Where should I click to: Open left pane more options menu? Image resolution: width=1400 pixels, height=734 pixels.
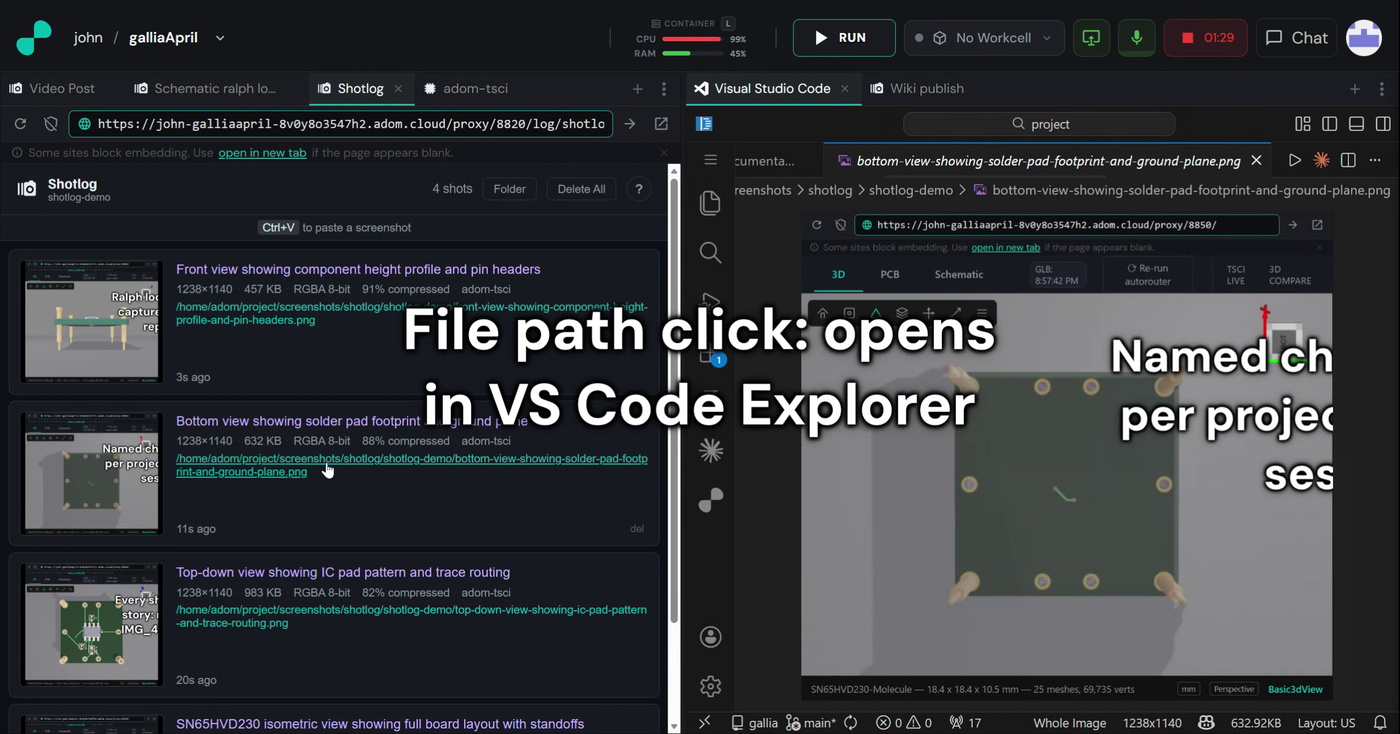point(664,88)
